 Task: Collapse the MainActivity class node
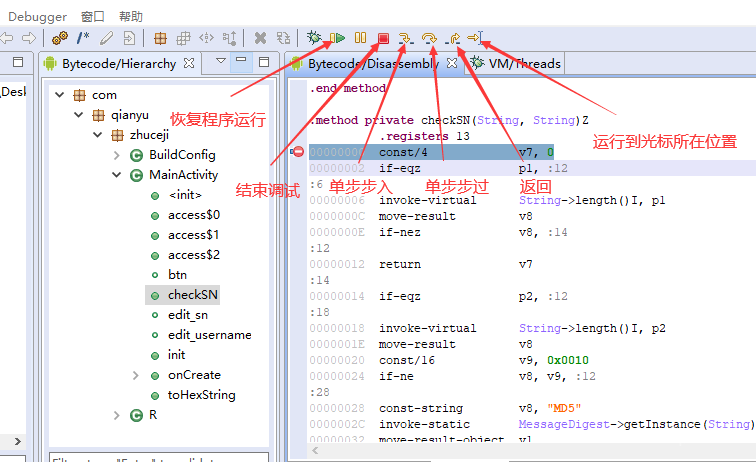pos(117,175)
